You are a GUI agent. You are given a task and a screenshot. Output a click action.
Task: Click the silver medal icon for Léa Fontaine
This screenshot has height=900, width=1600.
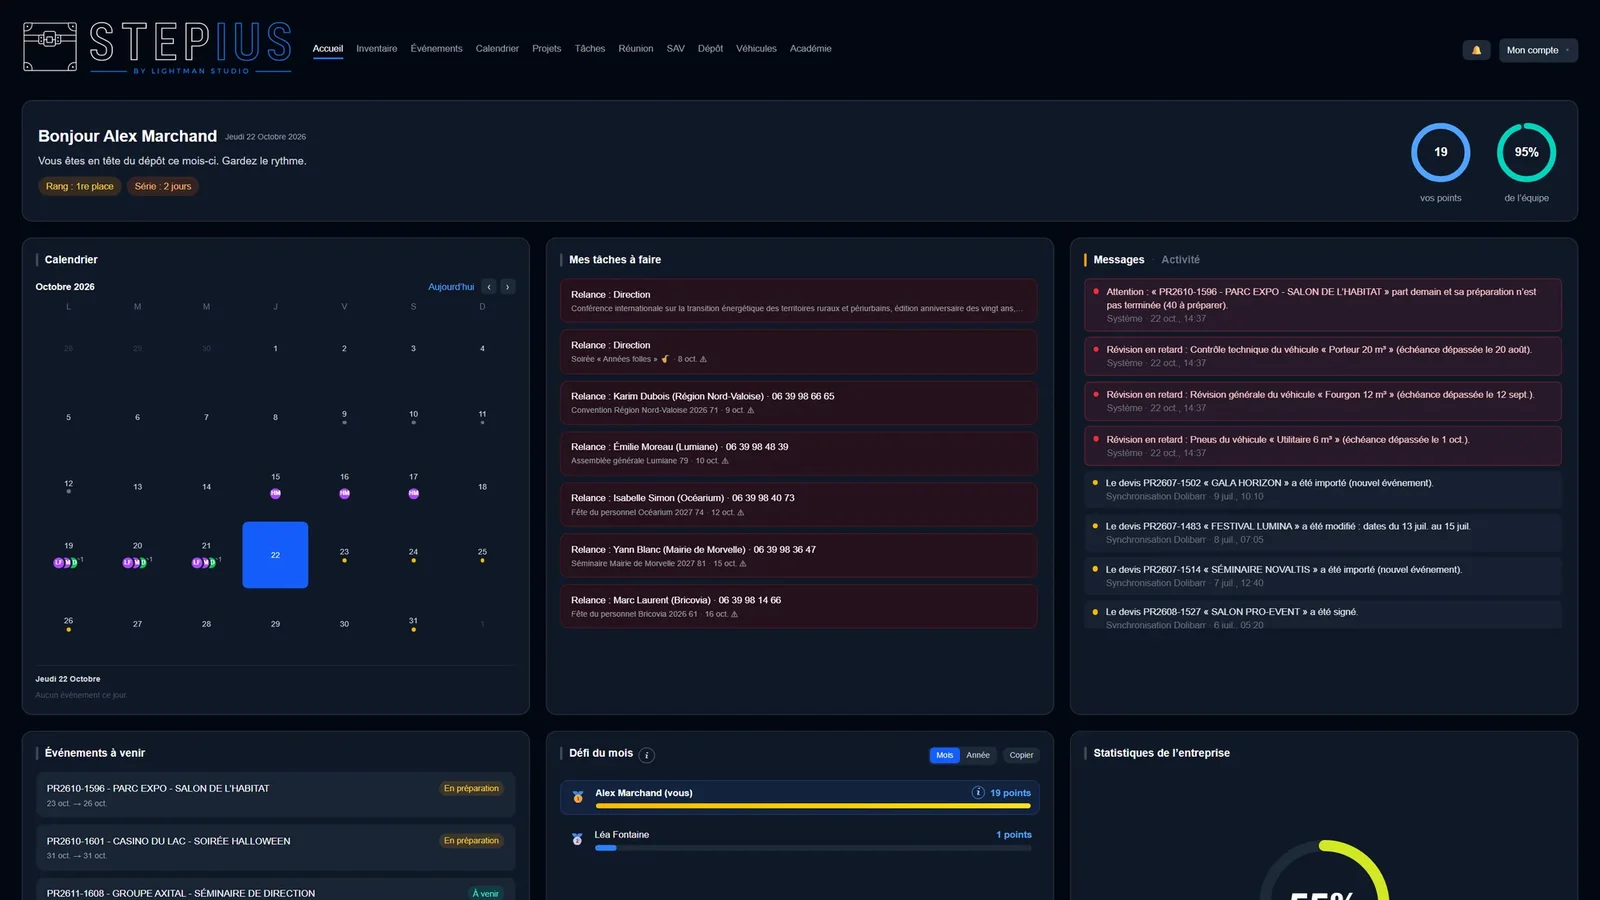click(x=577, y=839)
